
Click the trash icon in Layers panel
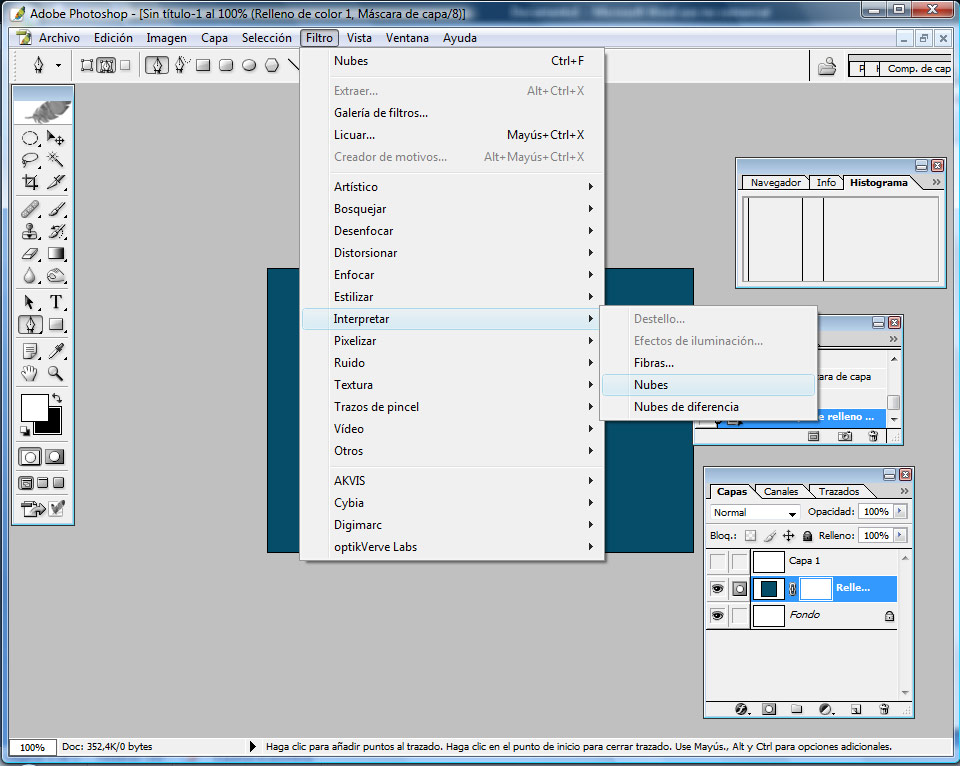883,709
